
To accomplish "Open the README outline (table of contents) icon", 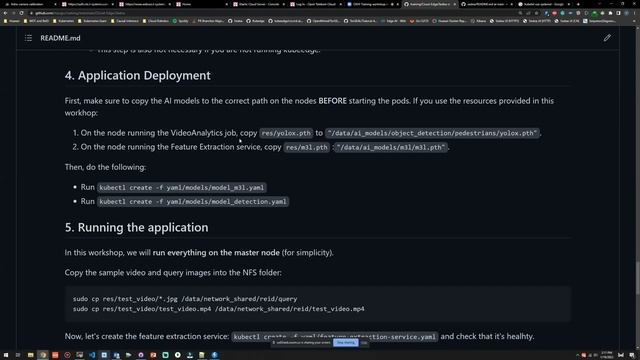I will [x=28, y=38].
